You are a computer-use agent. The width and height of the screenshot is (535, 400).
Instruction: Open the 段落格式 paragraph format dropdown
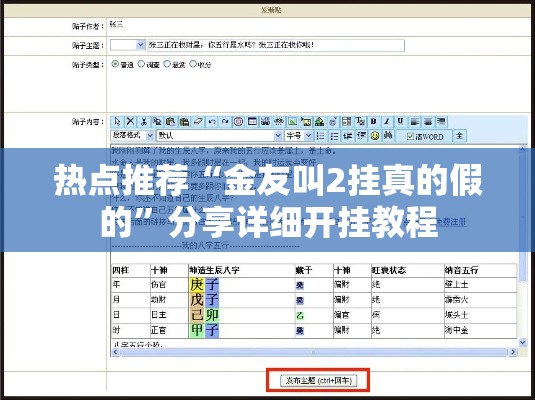pos(132,135)
